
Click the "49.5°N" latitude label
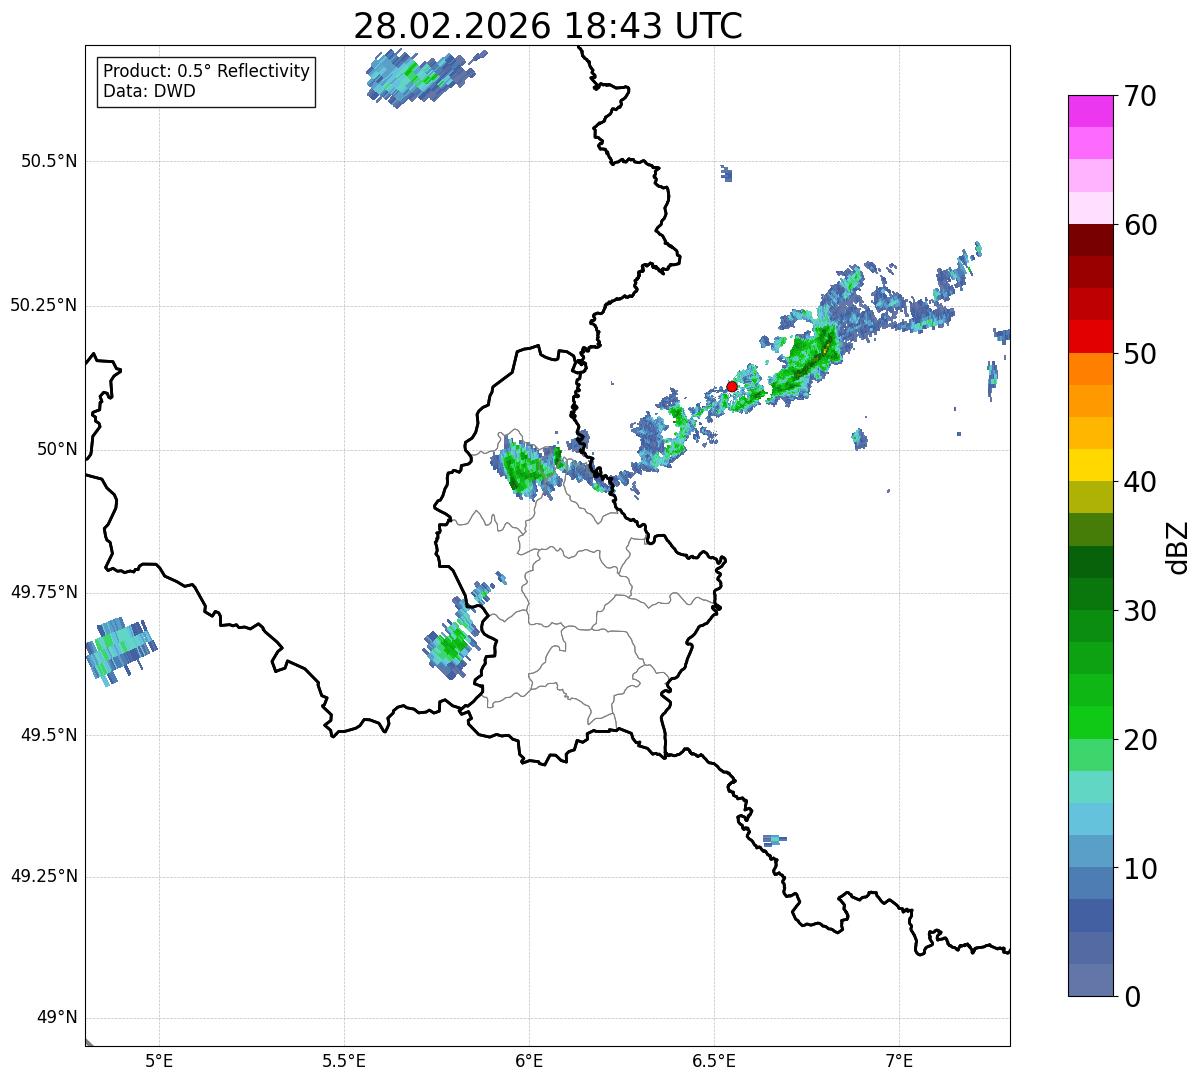click(48, 735)
